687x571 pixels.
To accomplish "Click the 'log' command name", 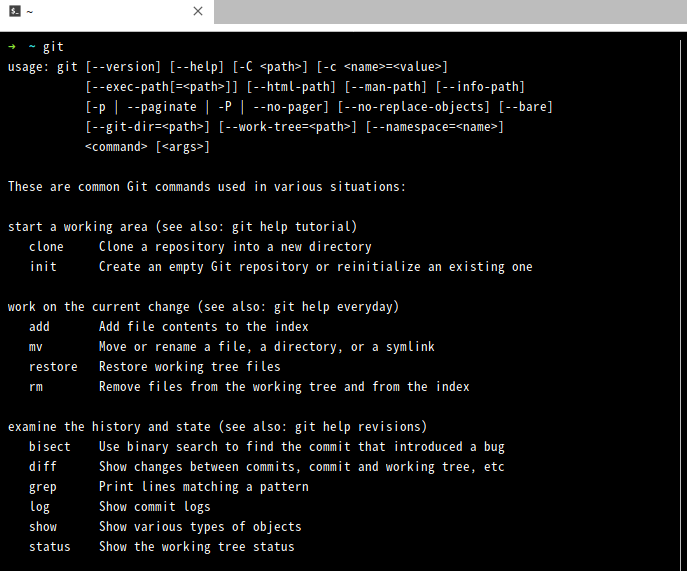I will pyautogui.click(x=39, y=507).
